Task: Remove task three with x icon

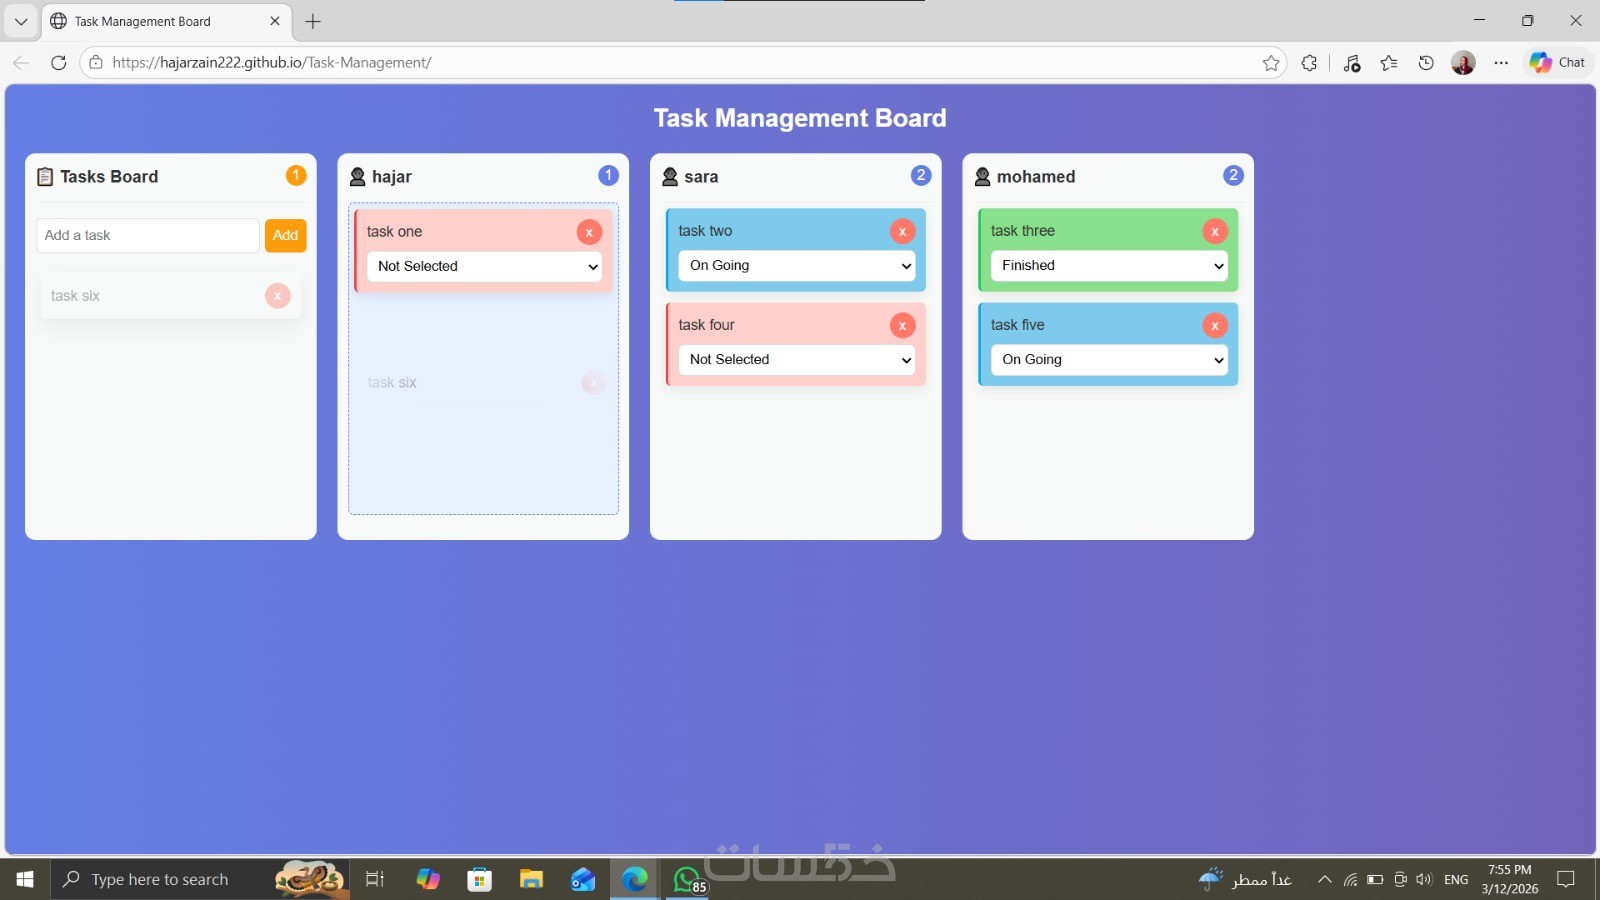Action: [1214, 231]
